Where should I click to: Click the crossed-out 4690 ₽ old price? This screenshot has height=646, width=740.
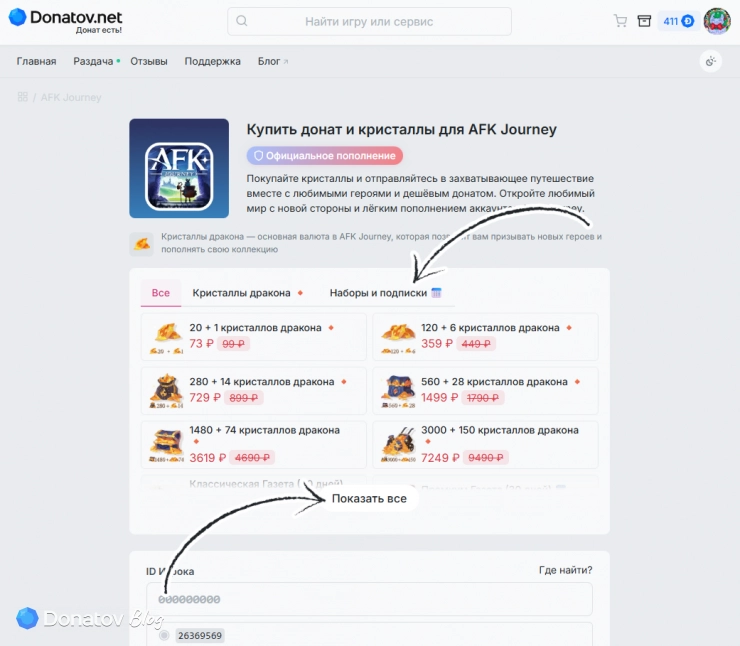pos(252,458)
